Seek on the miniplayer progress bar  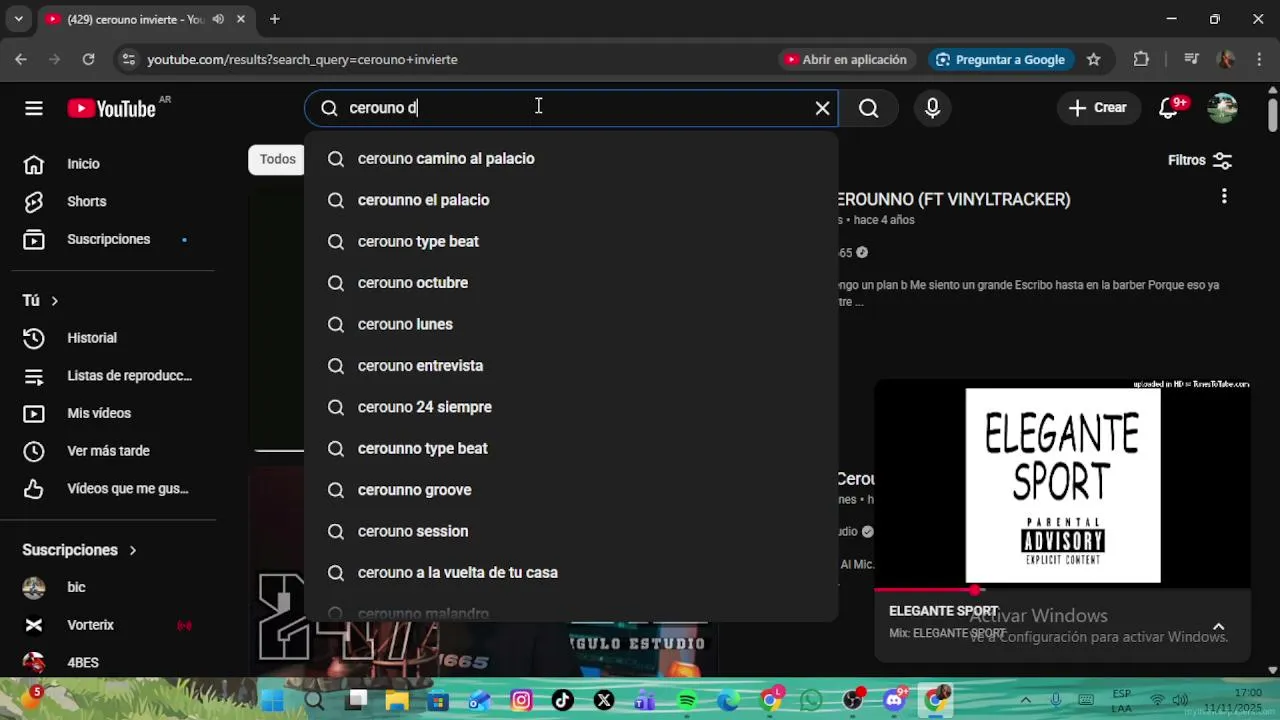coord(1062,590)
